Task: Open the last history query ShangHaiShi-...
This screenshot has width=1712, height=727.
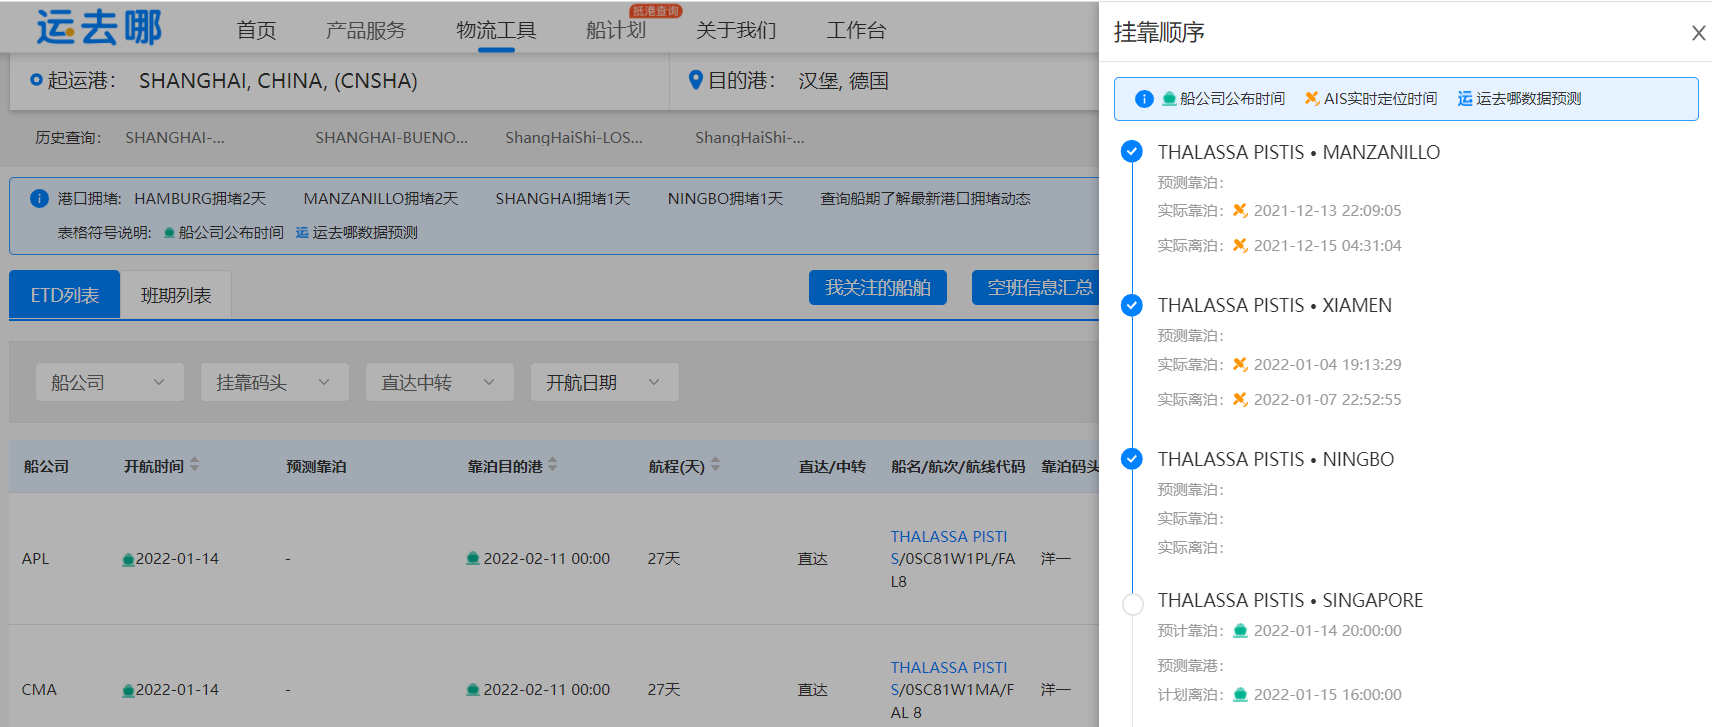Action: (x=750, y=138)
